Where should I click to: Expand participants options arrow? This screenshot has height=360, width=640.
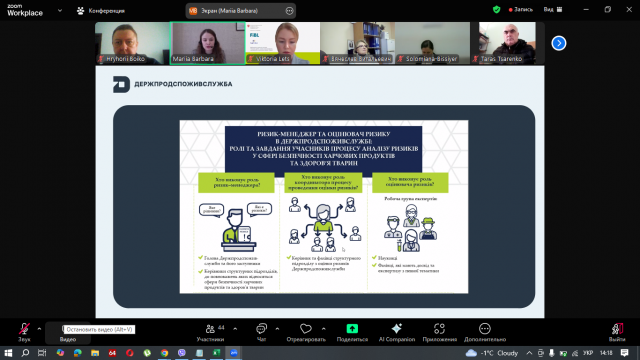(x=235, y=329)
